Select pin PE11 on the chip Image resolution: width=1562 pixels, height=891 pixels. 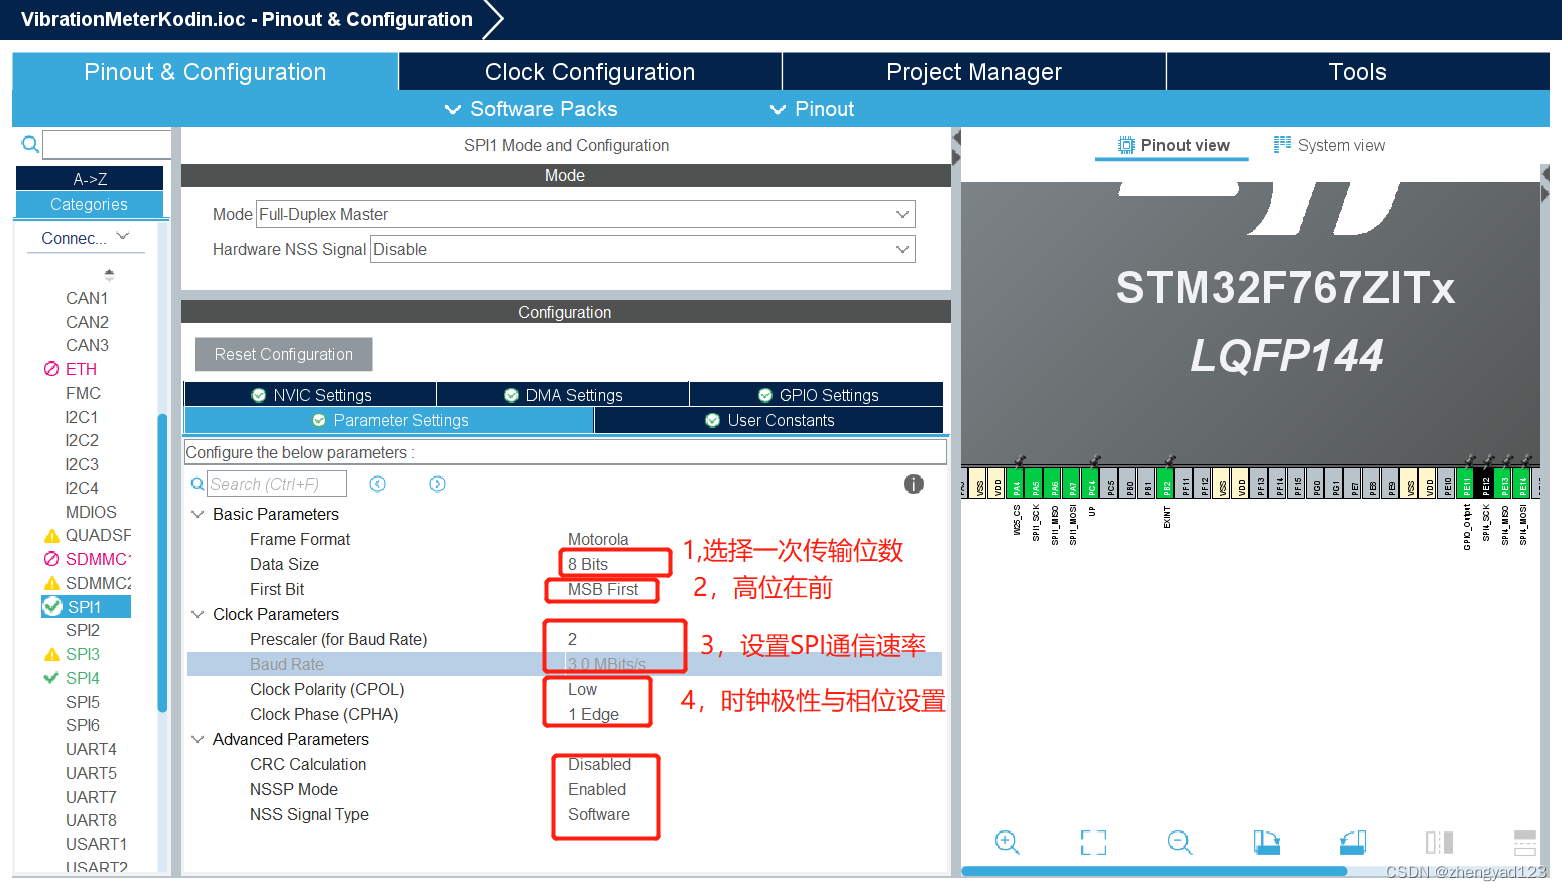point(1467,483)
